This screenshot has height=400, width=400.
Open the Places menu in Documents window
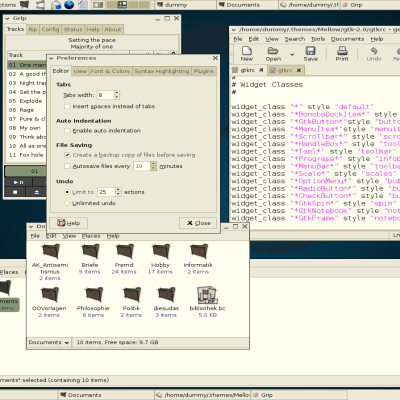click(91, 236)
